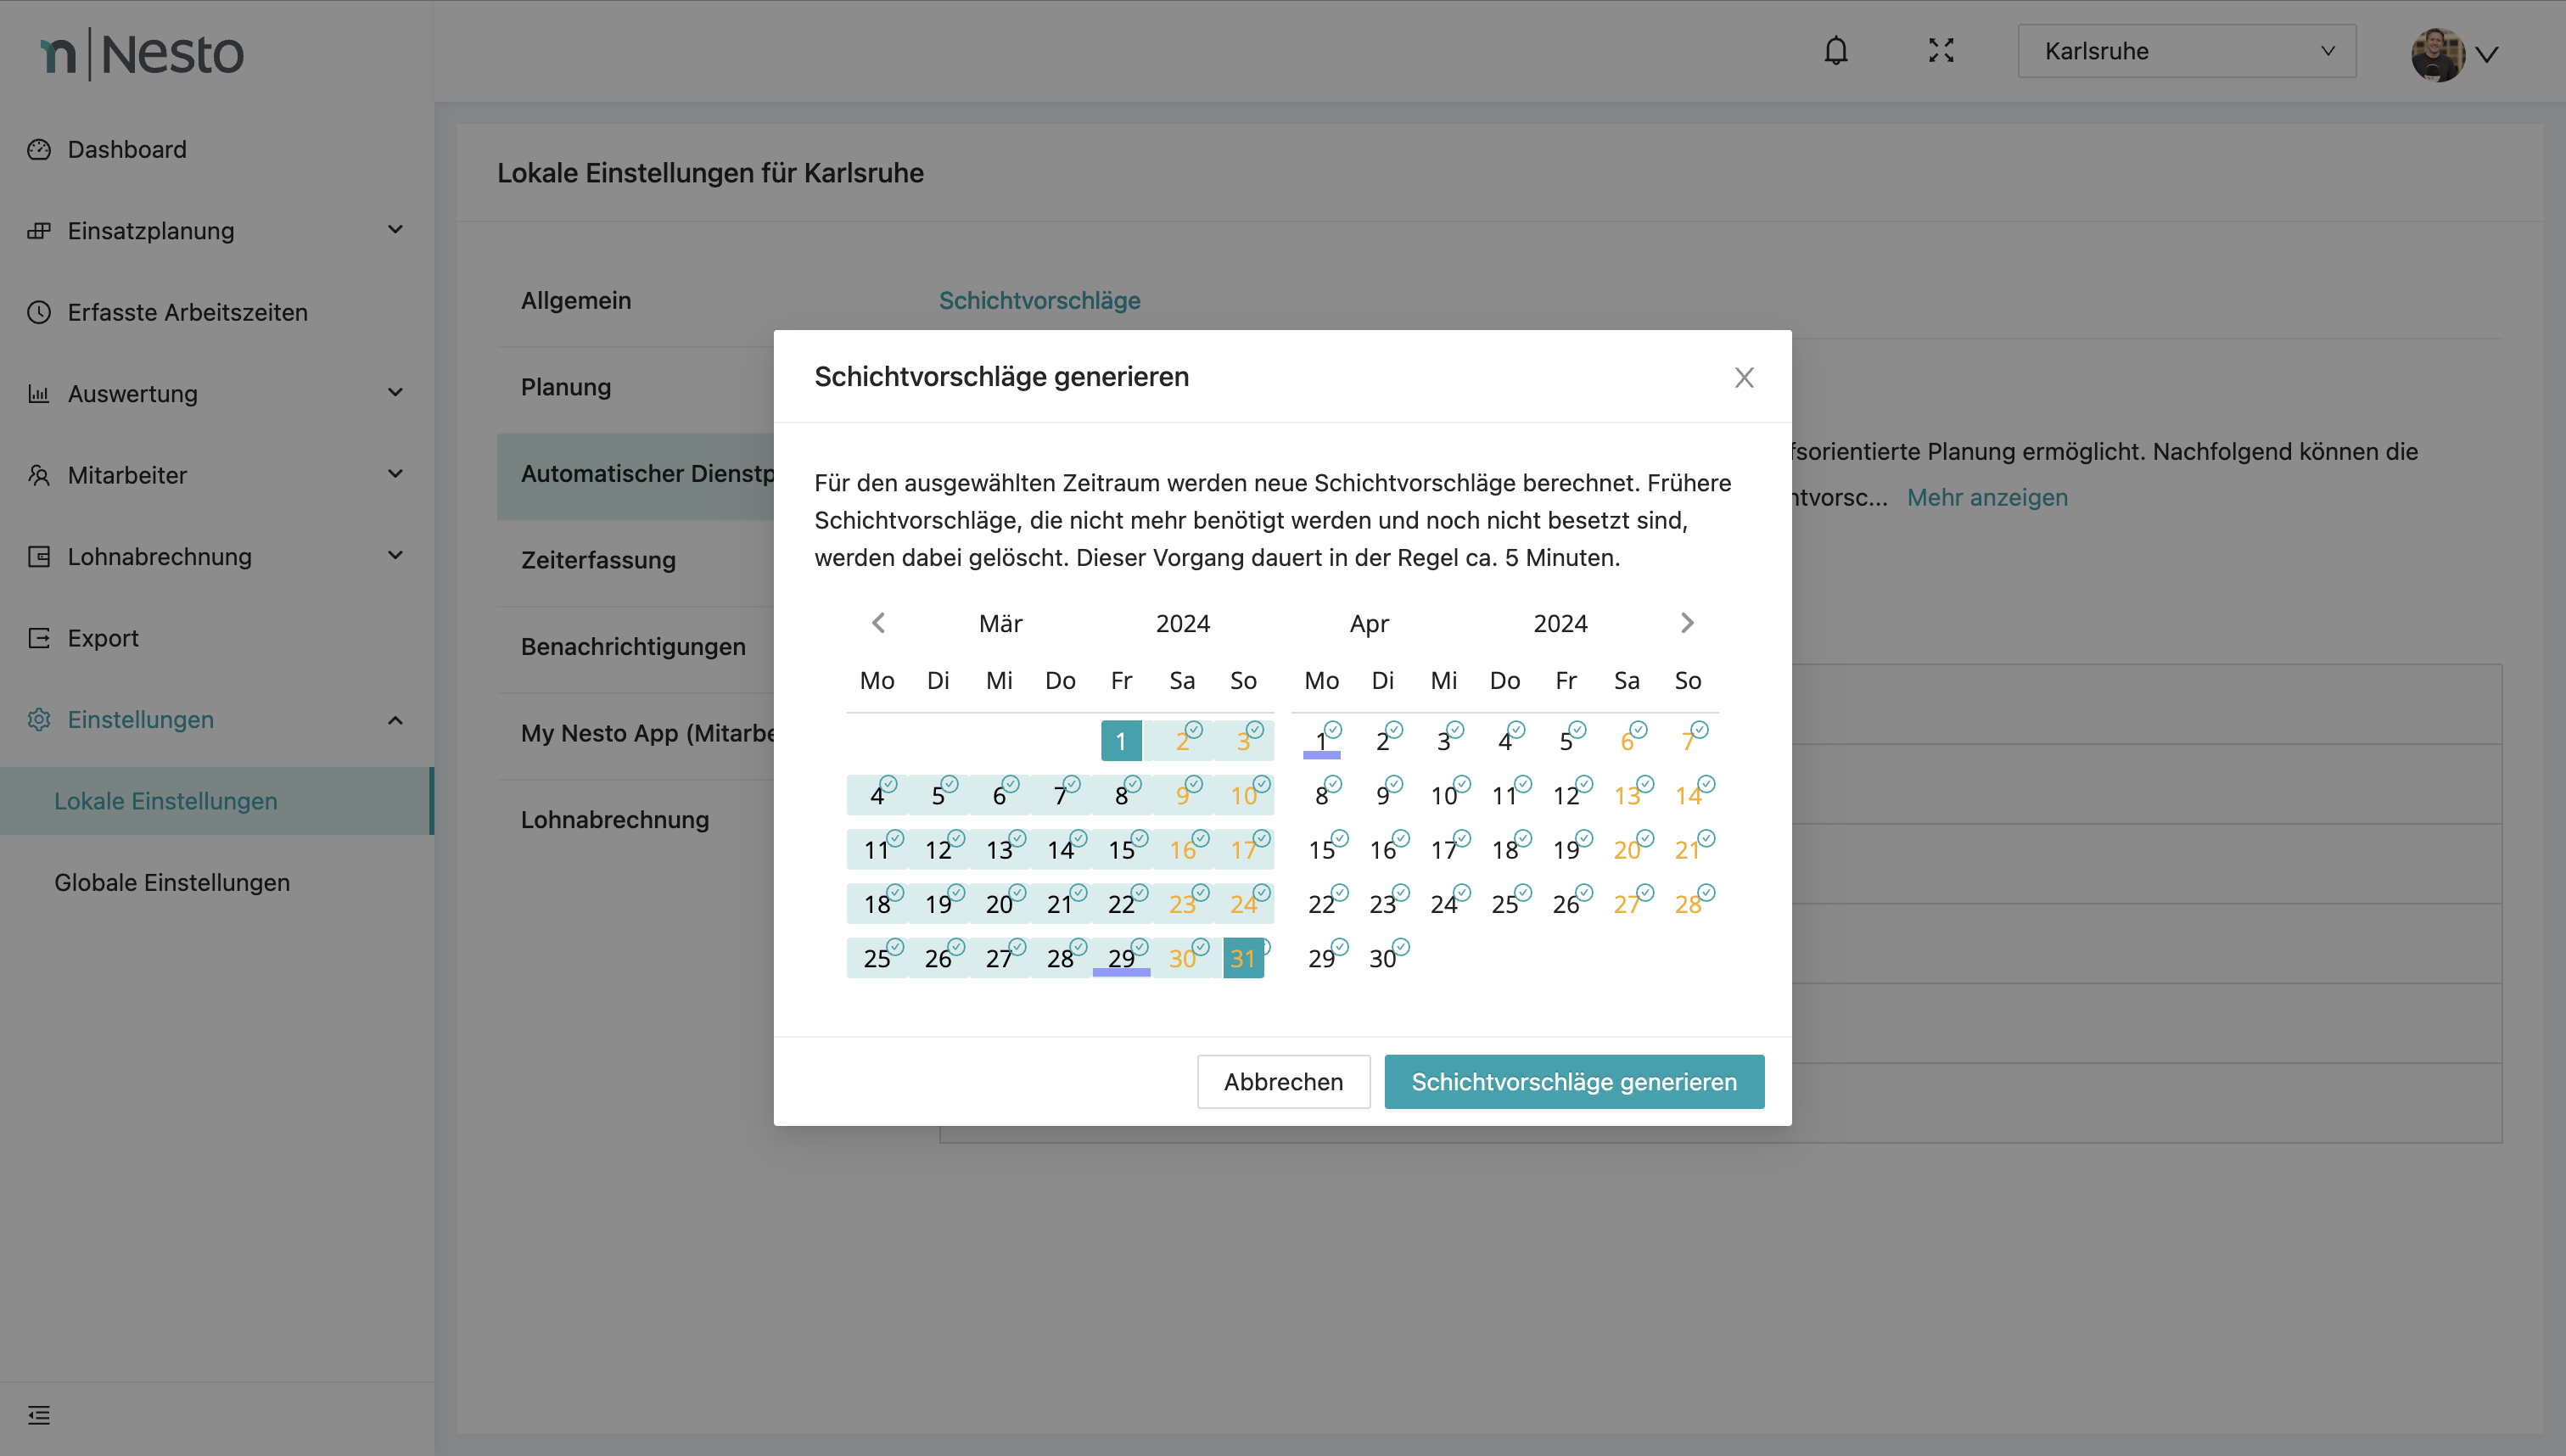Select April 15 in the calendar
Image resolution: width=2566 pixels, height=1456 pixels.
(x=1321, y=850)
